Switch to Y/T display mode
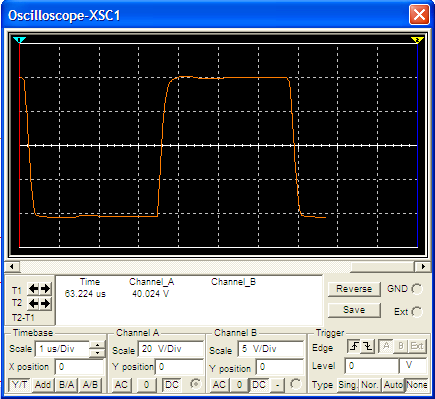435x399 pixels. coord(20,385)
